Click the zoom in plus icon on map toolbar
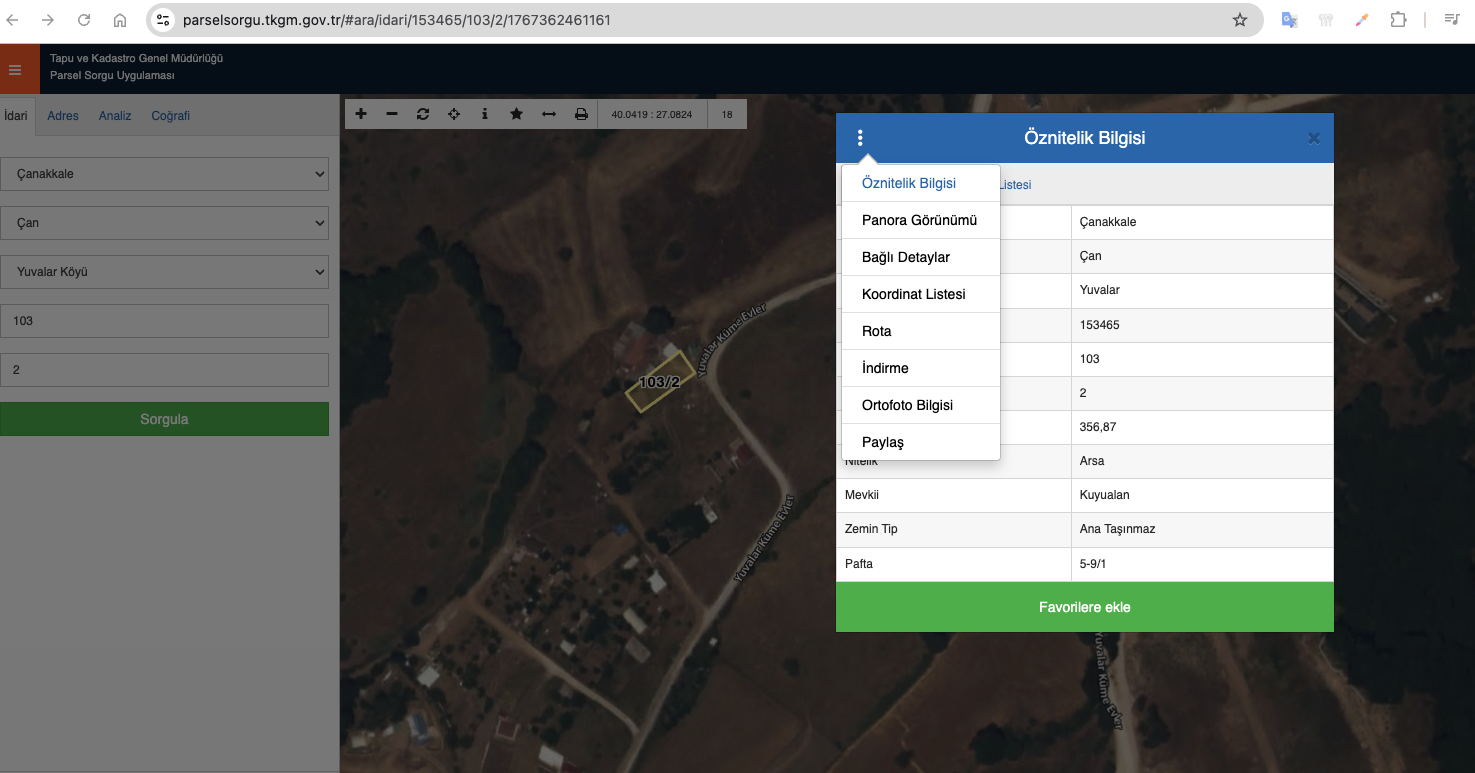Viewport: 1475px width, 773px height. 361,114
